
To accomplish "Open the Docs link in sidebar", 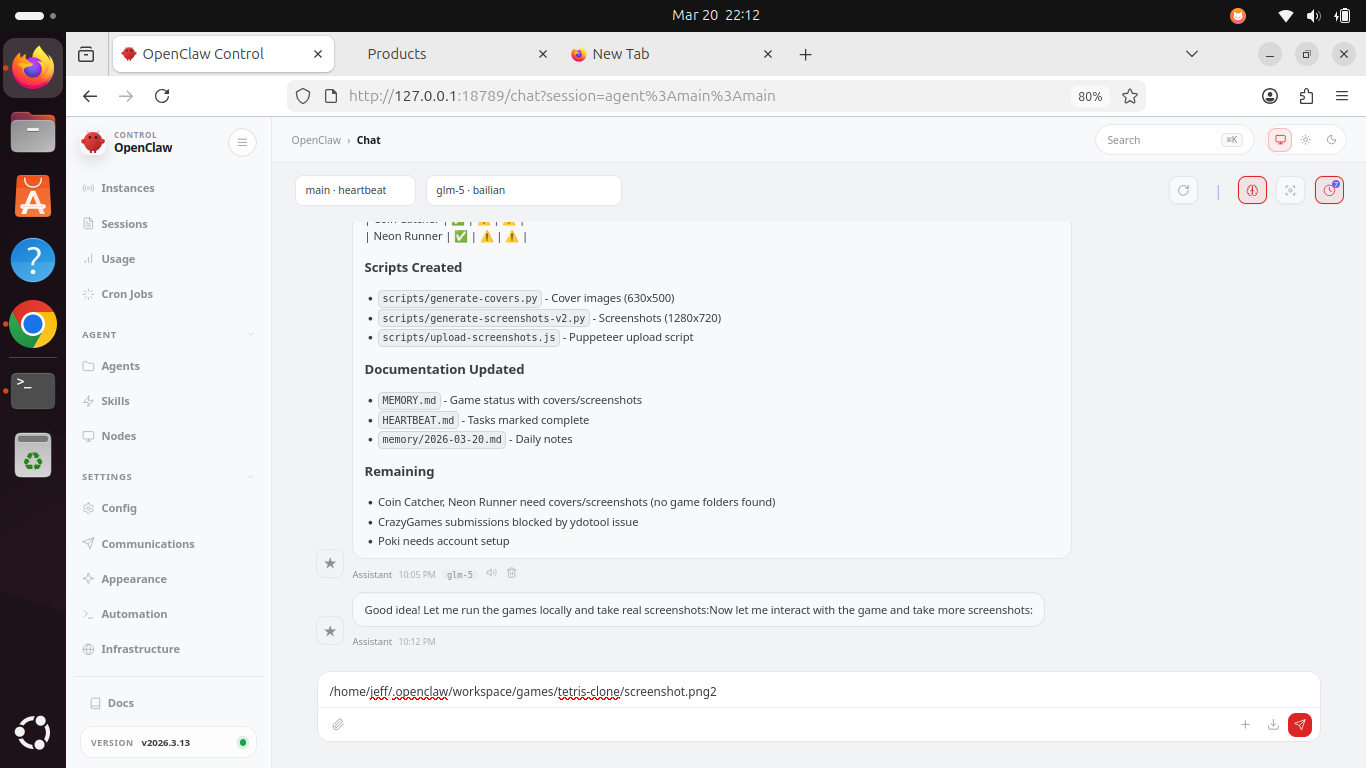I will tap(121, 703).
